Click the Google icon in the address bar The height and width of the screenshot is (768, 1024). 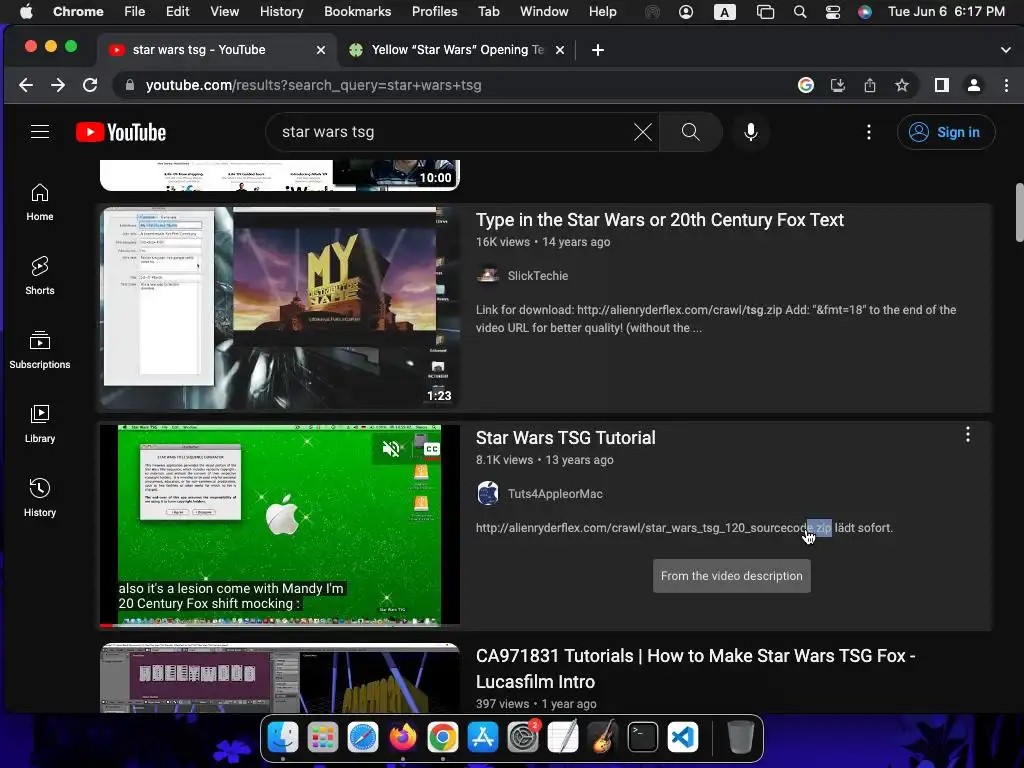tap(806, 85)
